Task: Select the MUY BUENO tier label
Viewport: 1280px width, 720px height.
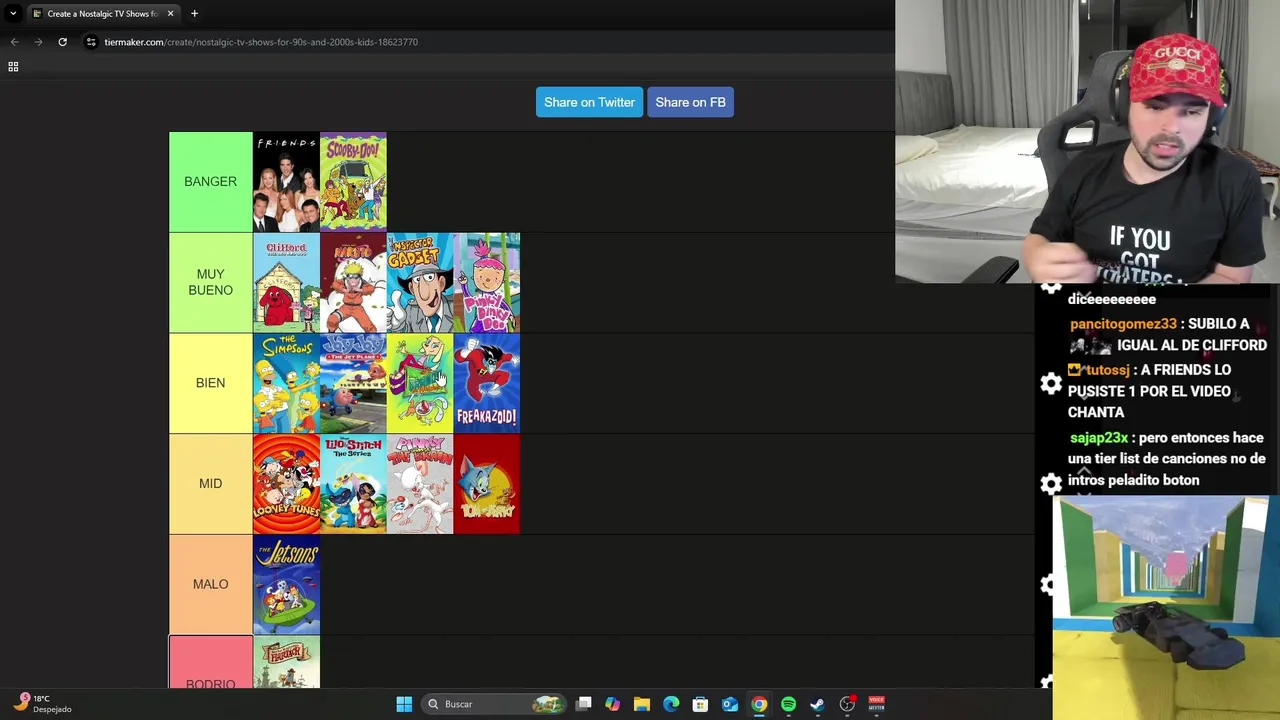Action: click(210, 282)
